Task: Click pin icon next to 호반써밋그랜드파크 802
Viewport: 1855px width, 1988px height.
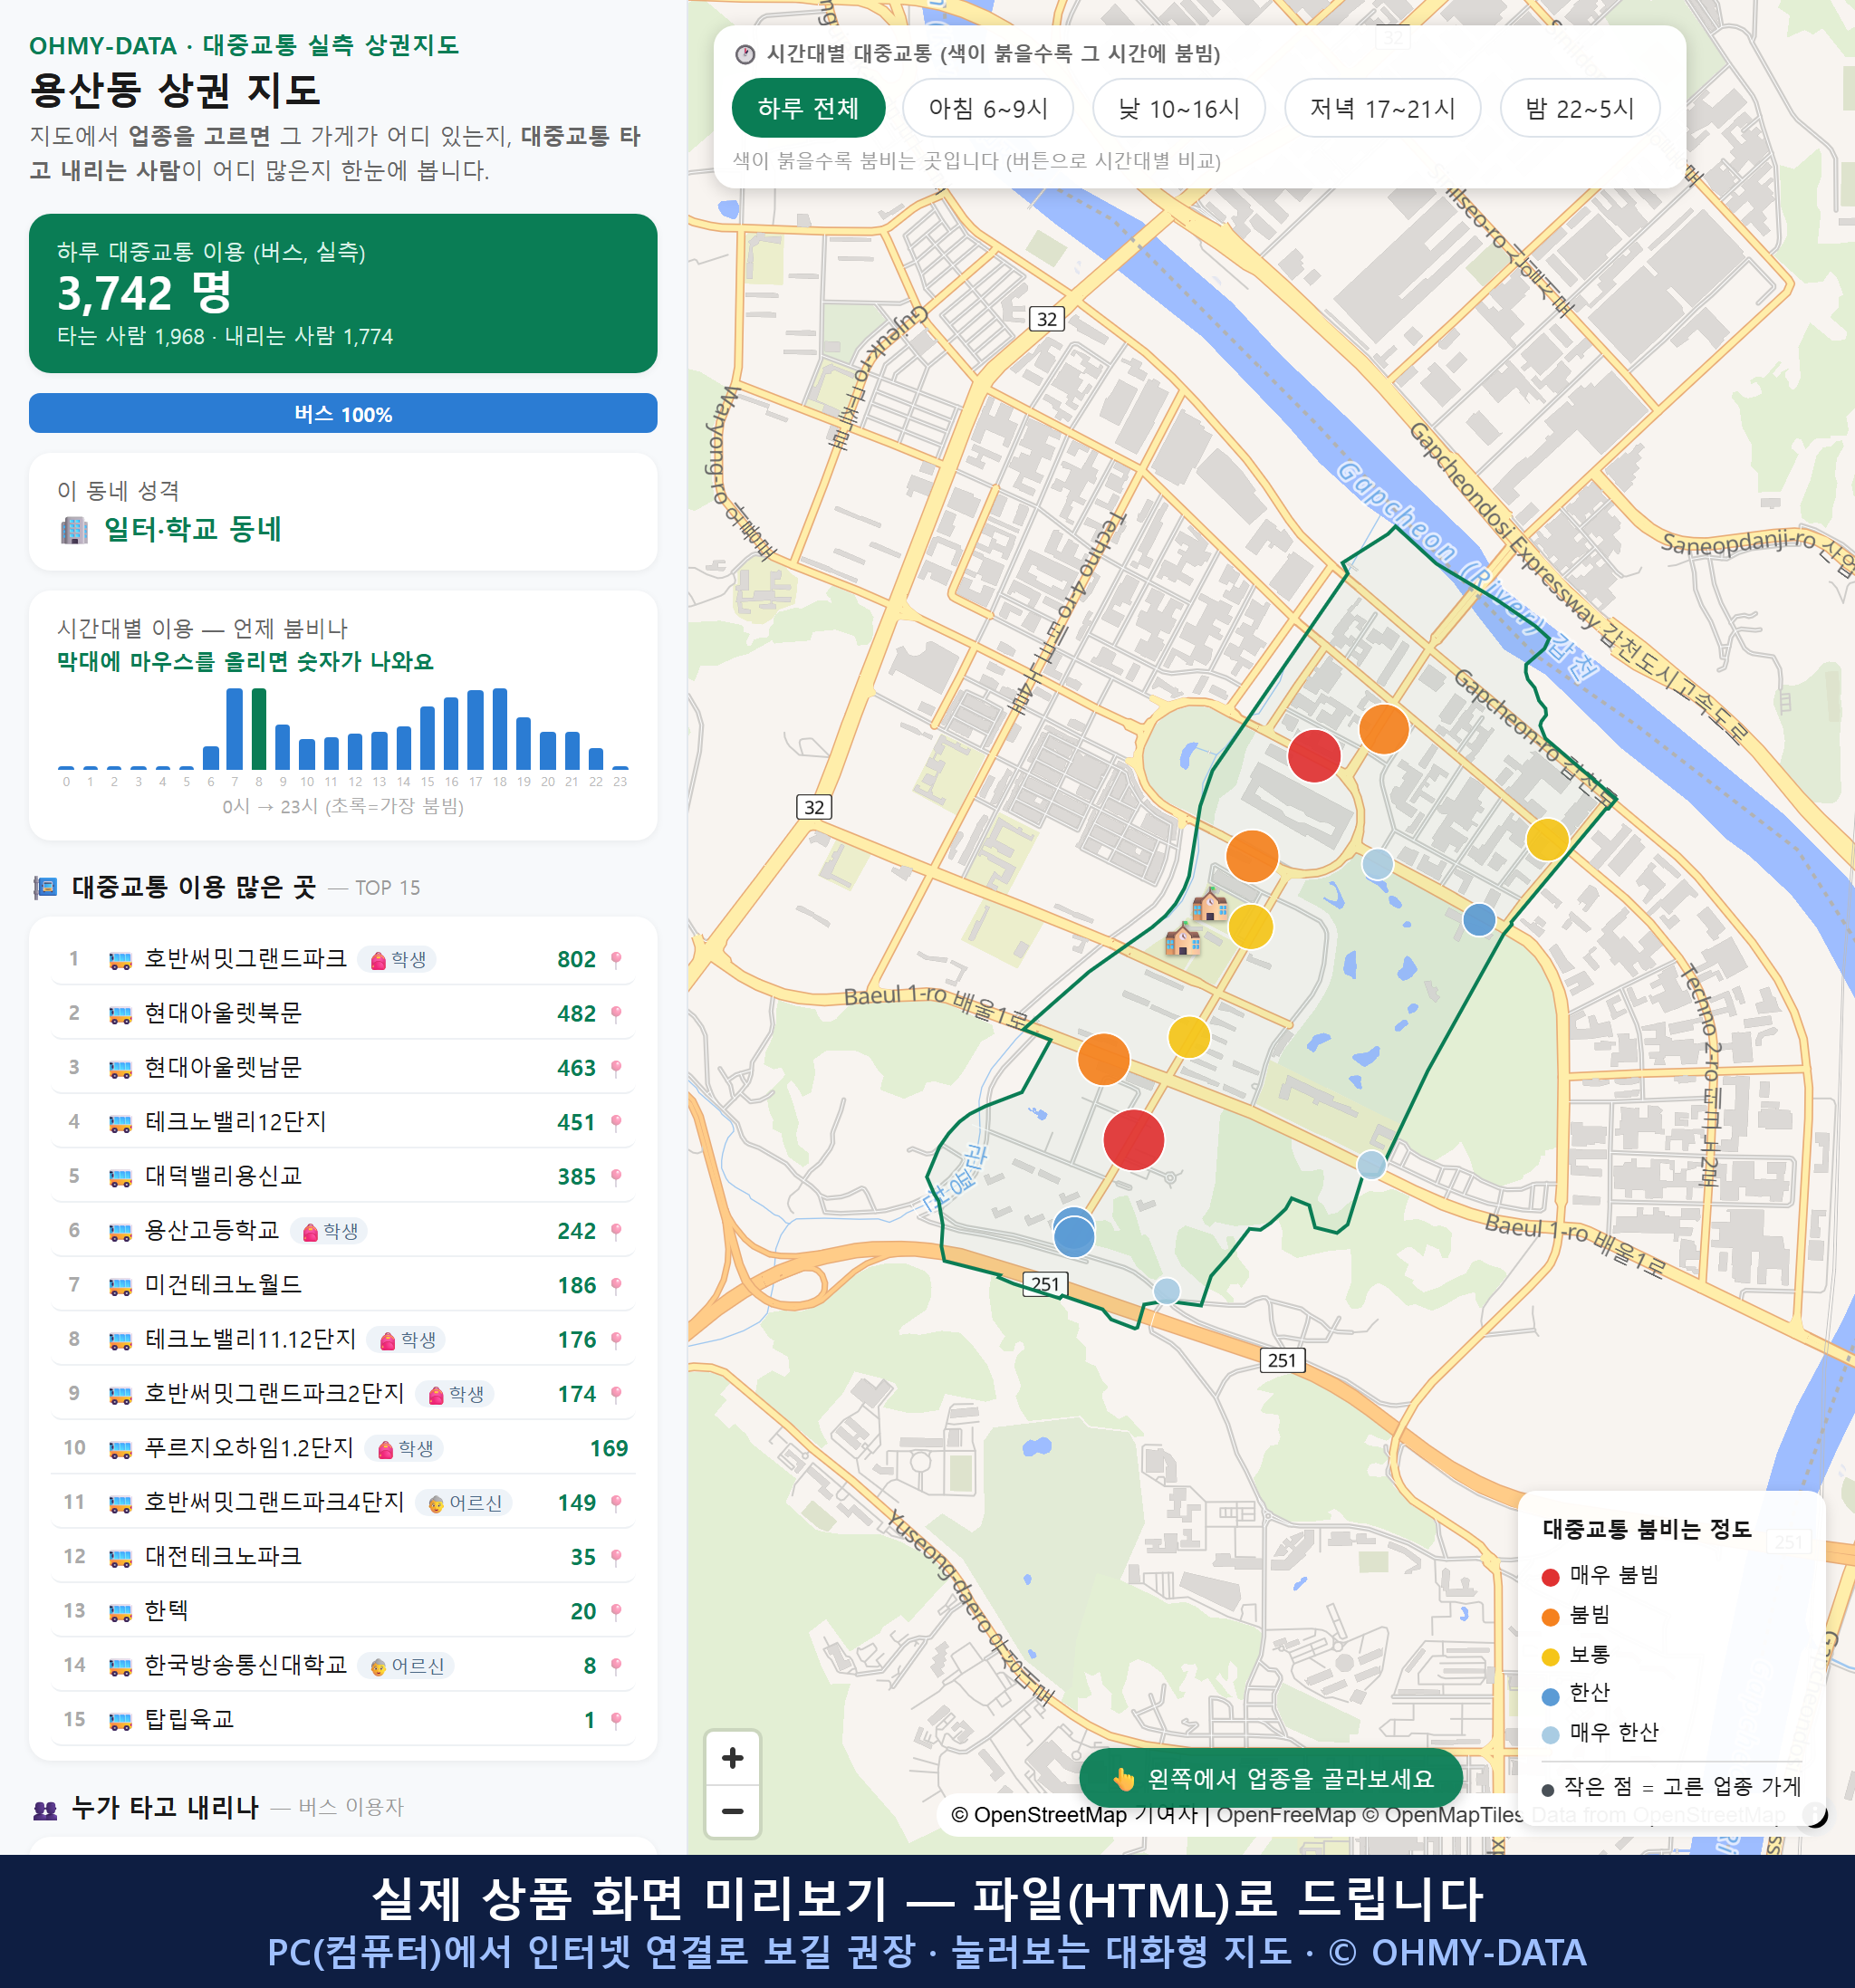Action: tap(616, 960)
